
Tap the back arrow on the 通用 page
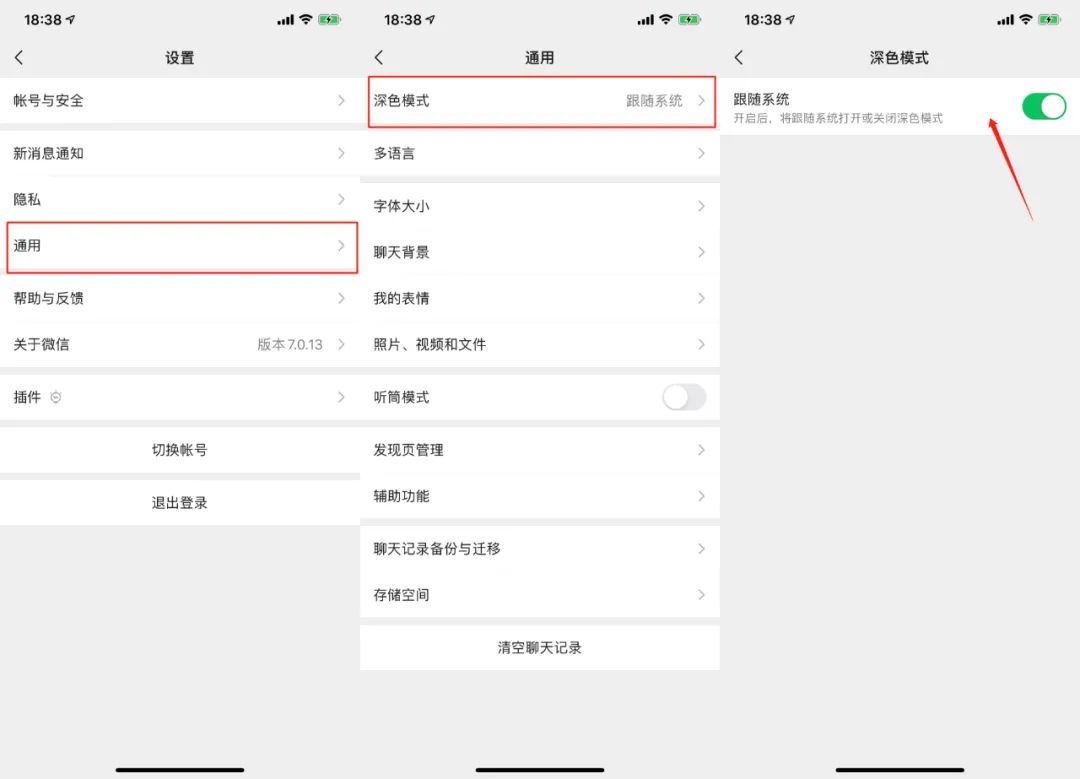pos(380,57)
